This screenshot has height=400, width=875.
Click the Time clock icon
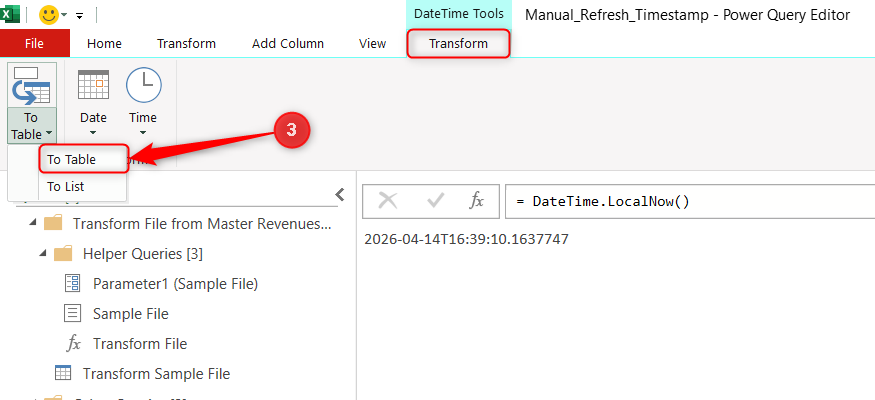click(x=143, y=85)
